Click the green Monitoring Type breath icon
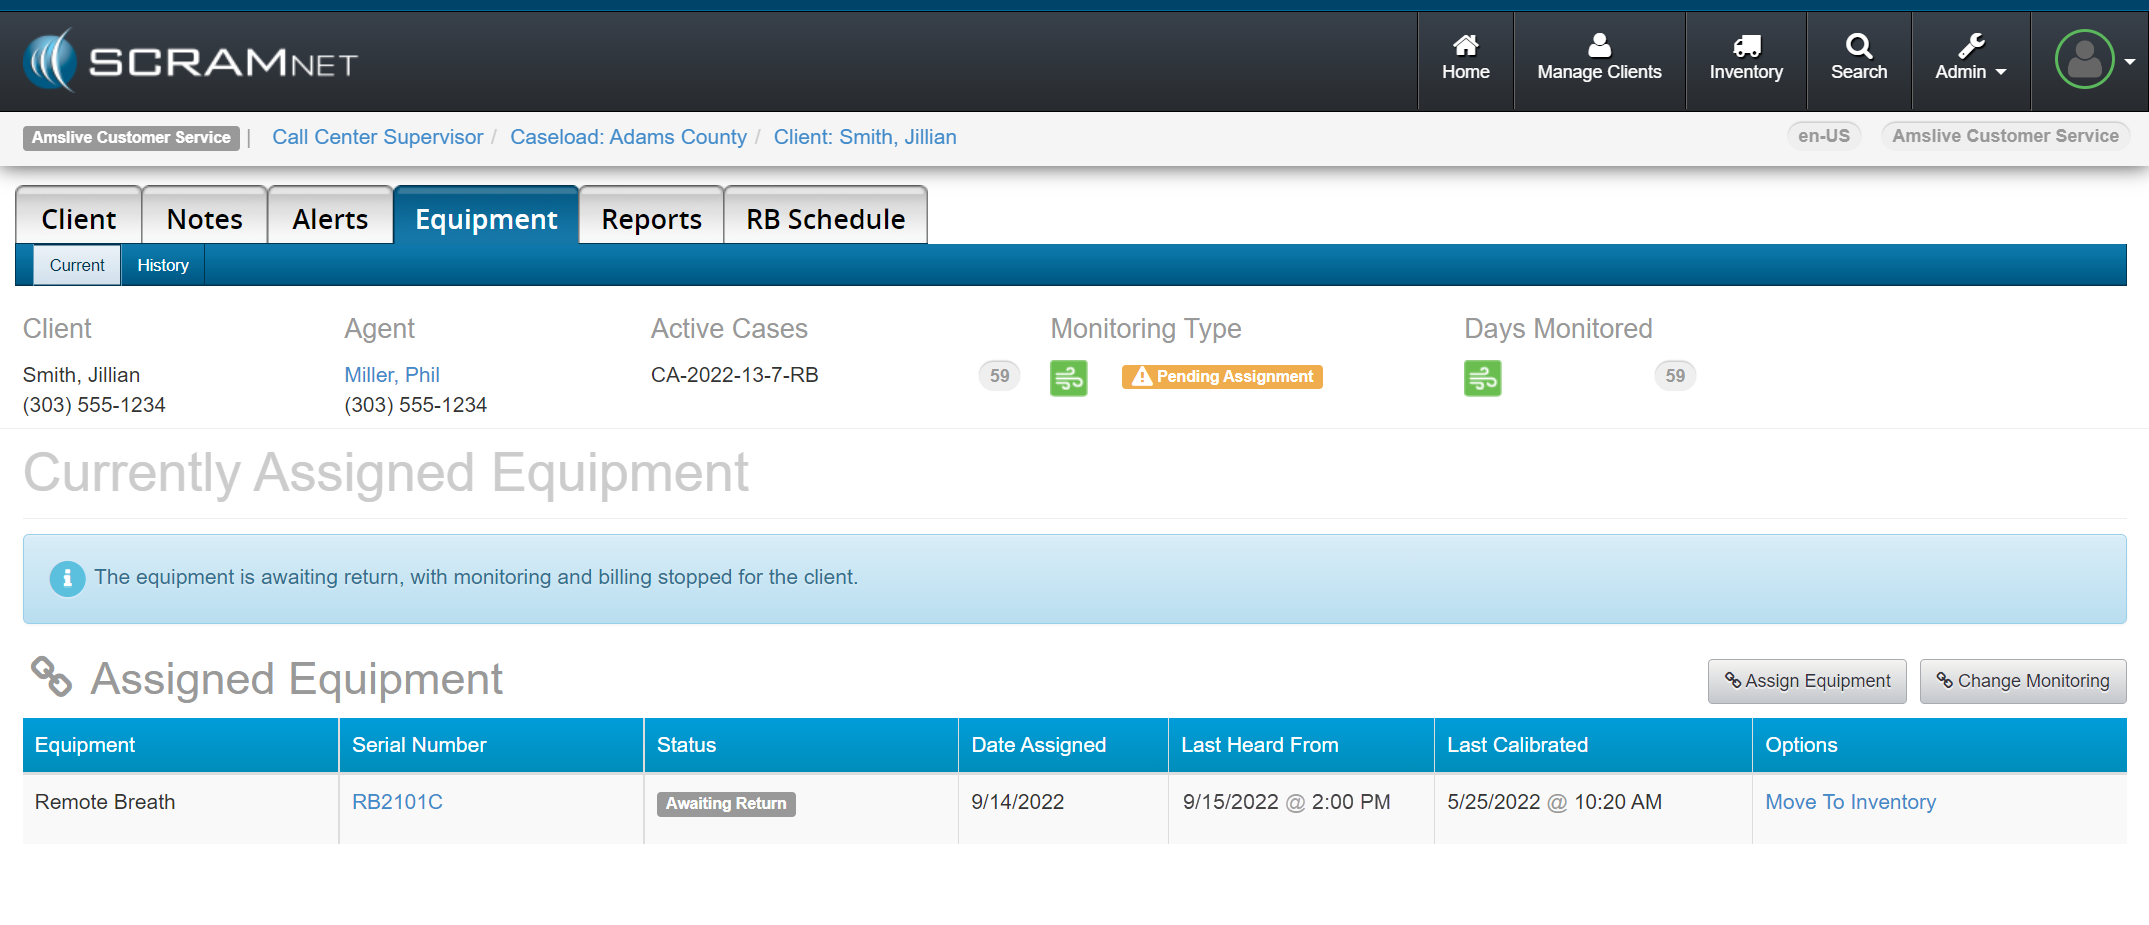Viewport: 2149px width, 925px height. [x=1068, y=378]
